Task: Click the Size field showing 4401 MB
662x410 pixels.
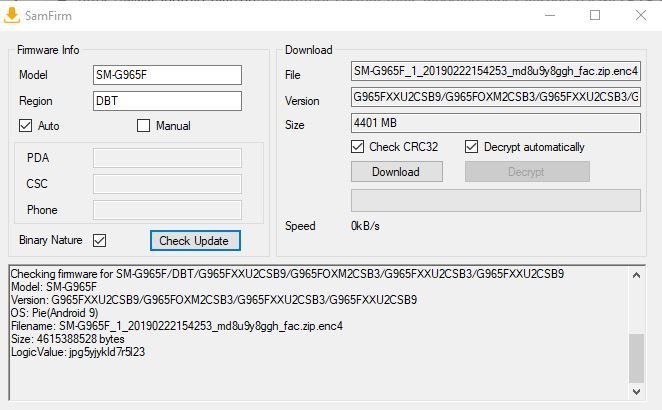Action: tap(496, 123)
